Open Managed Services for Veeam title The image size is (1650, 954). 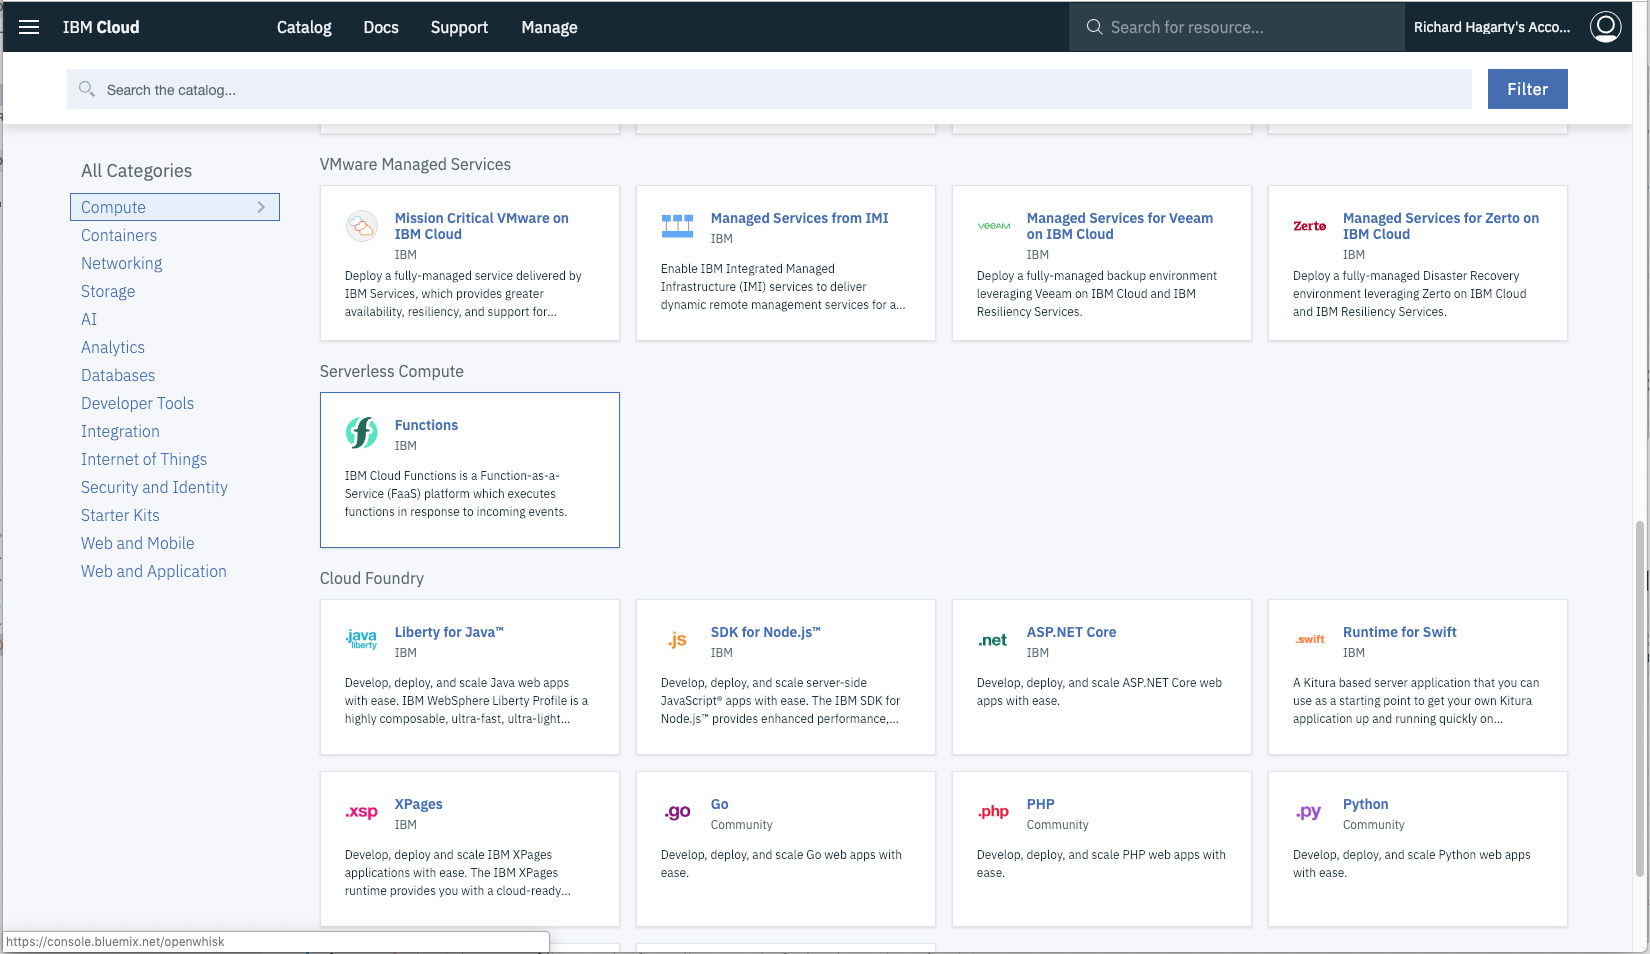tap(1119, 226)
